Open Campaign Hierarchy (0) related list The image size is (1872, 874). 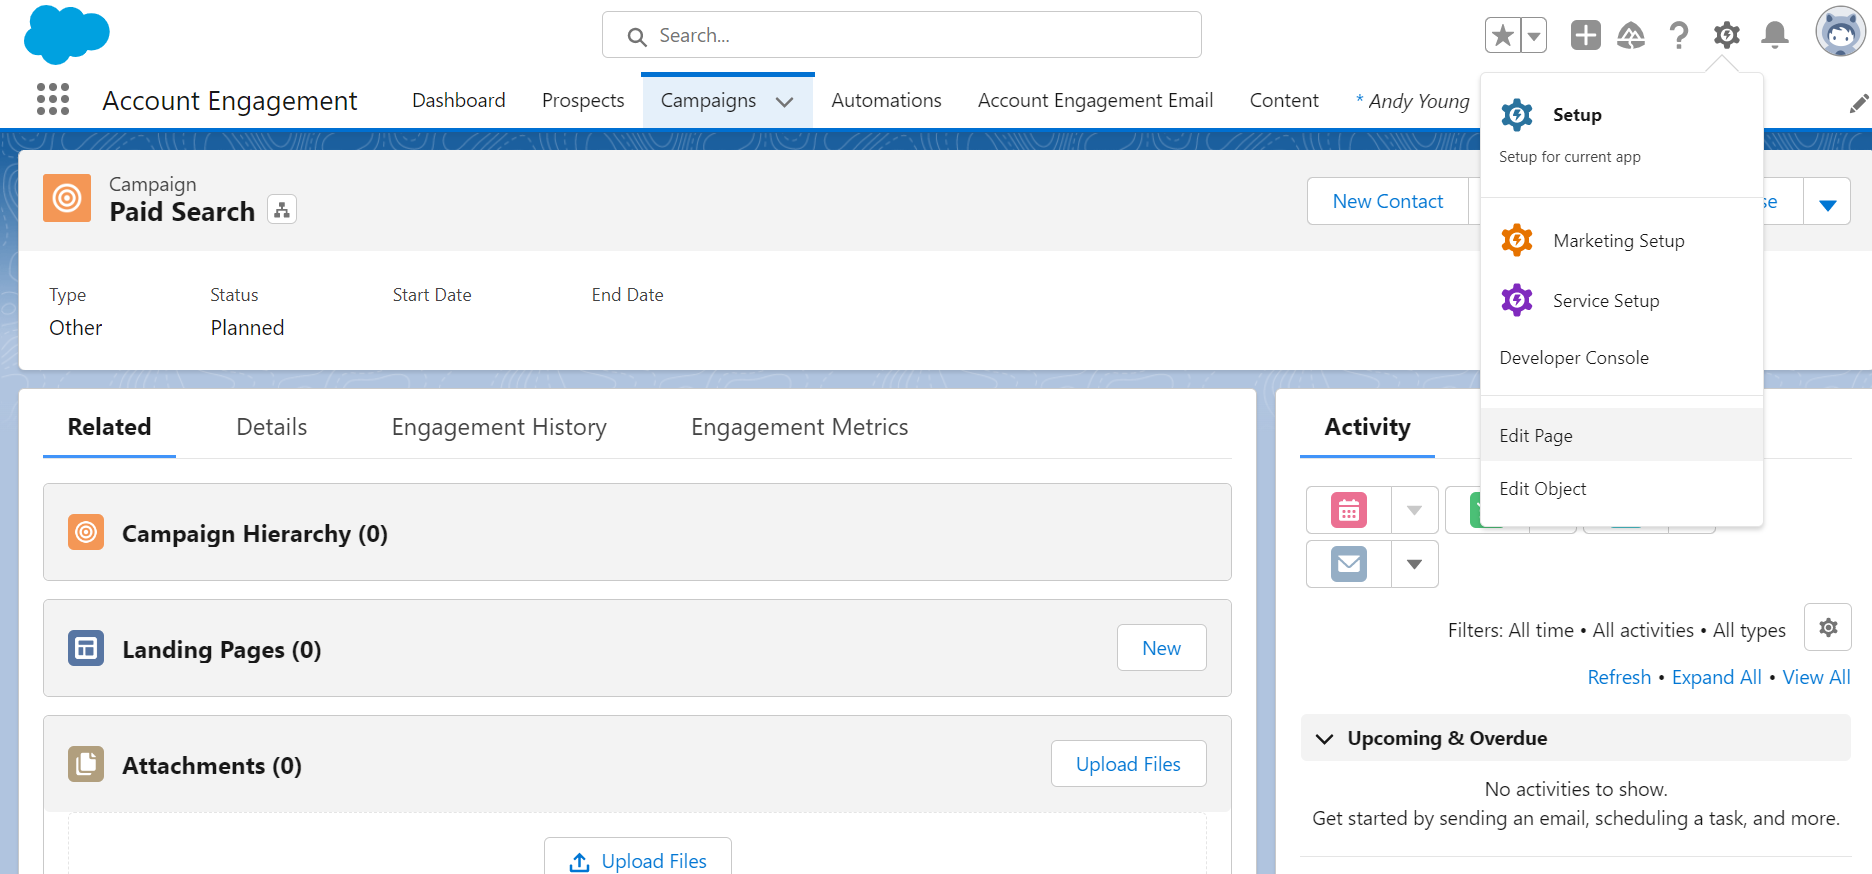tap(254, 533)
